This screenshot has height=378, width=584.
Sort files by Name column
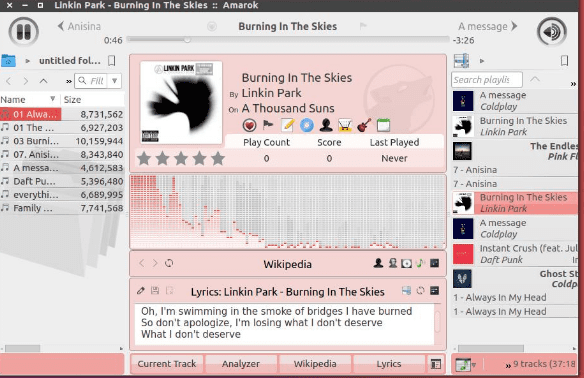coord(29,99)
